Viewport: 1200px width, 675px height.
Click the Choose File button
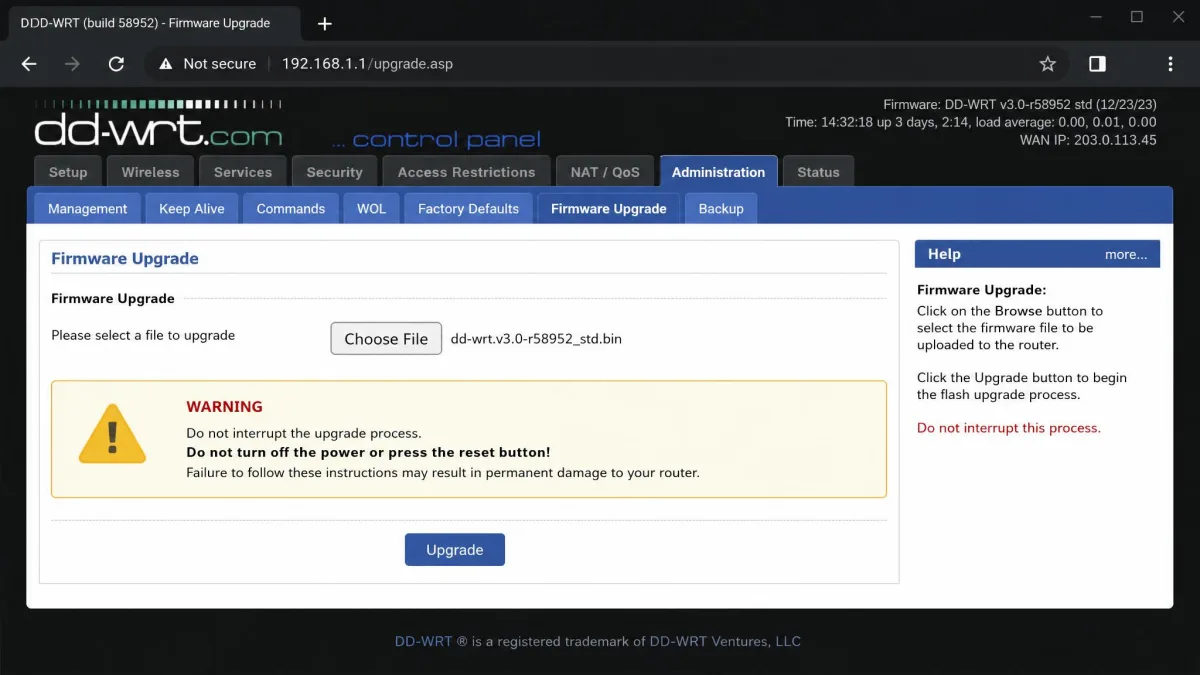coord(386,339)
